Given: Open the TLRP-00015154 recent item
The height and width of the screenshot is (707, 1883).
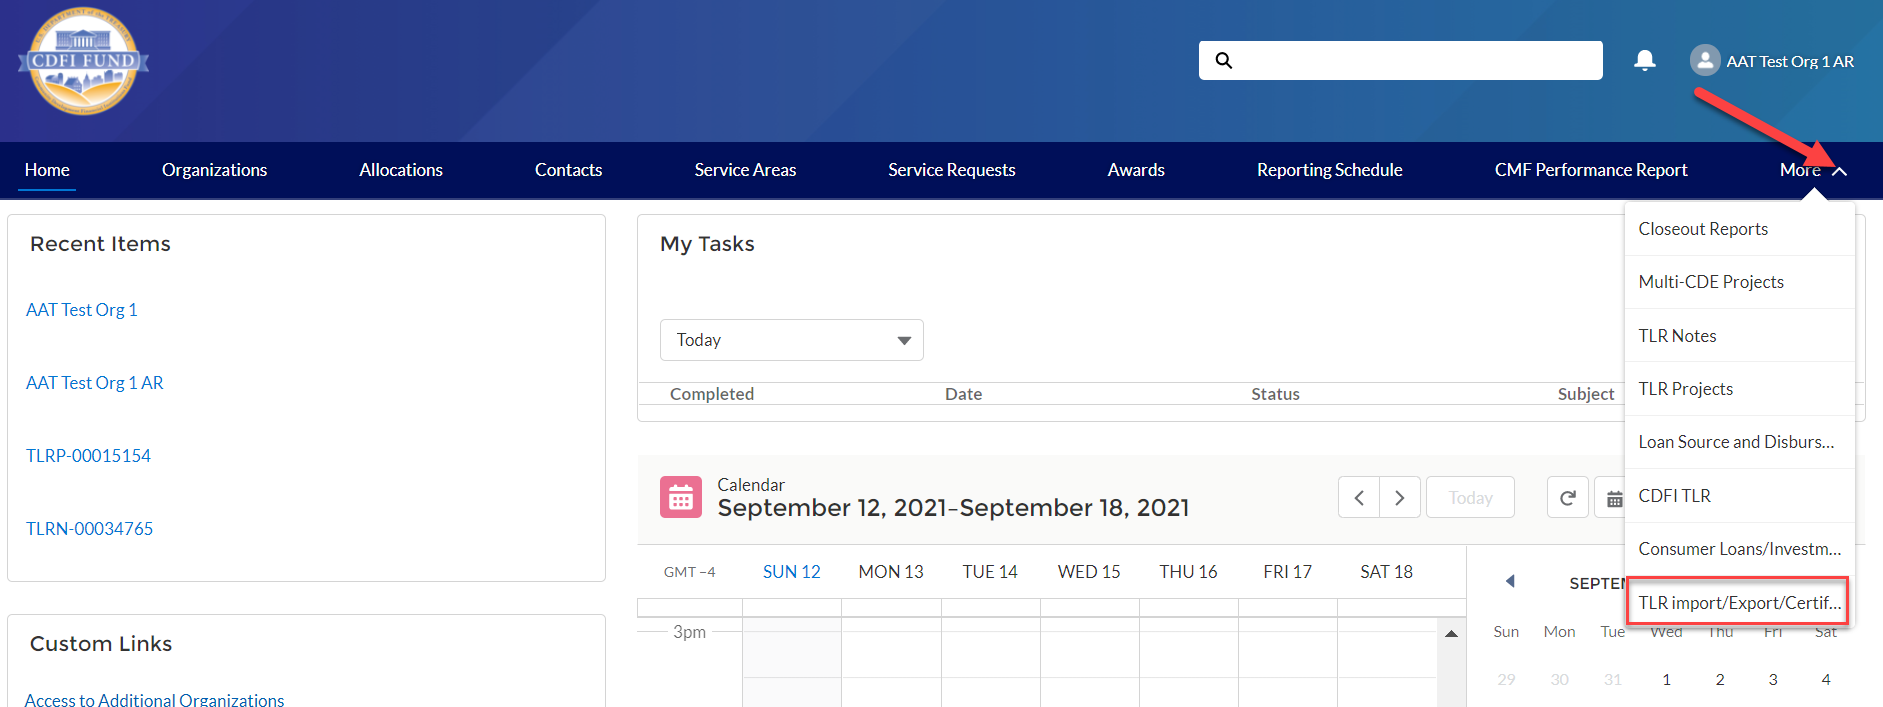Looking at the screenshot, I should [88, 456].
